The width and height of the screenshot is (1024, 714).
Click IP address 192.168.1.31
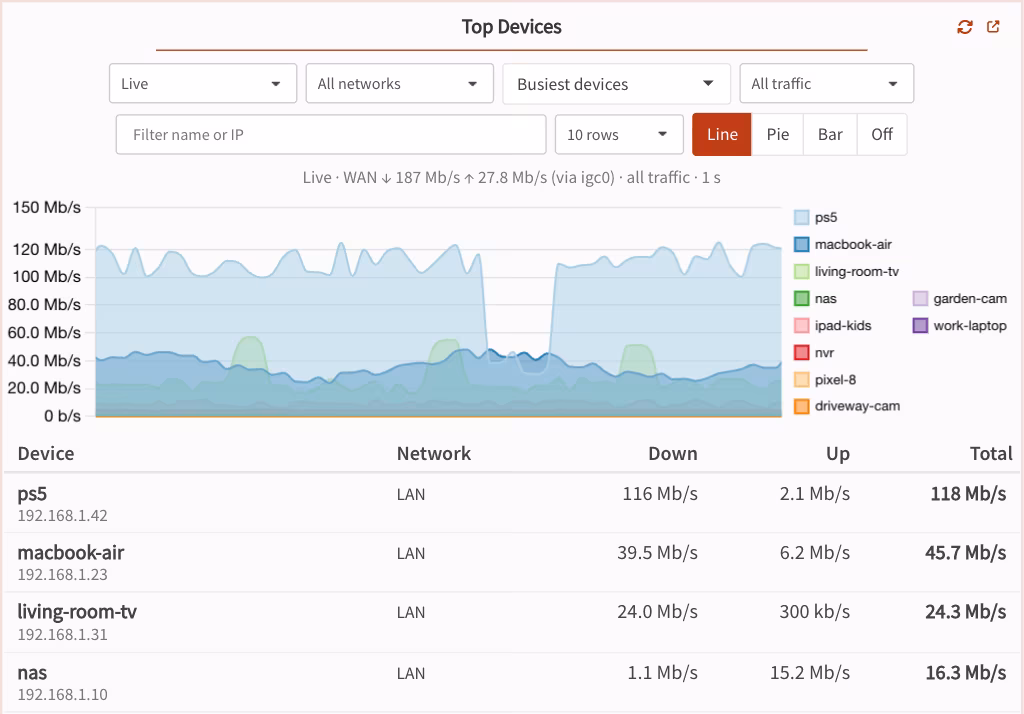pyautogui.click(x=62, y=634)
